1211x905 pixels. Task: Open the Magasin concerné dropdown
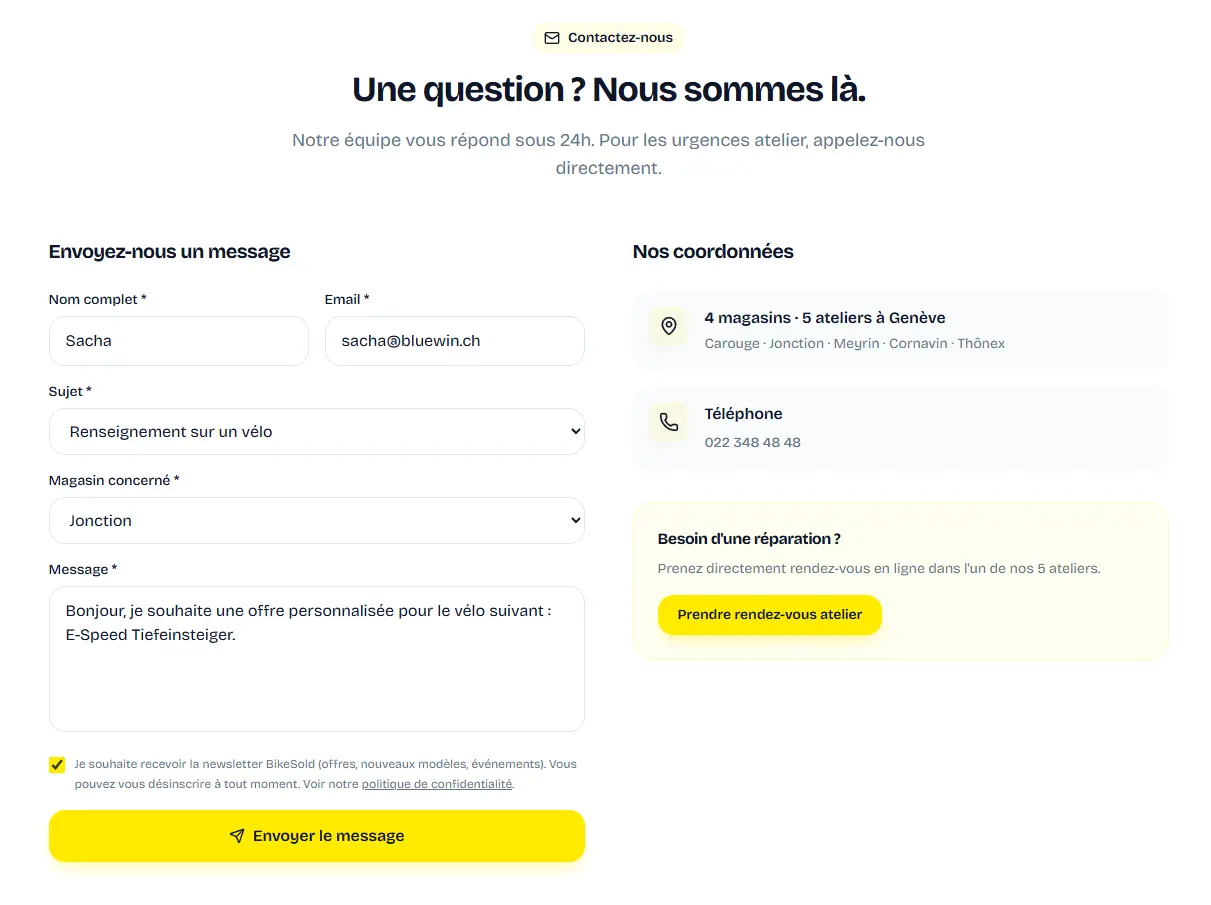click(x=317, y=521)
